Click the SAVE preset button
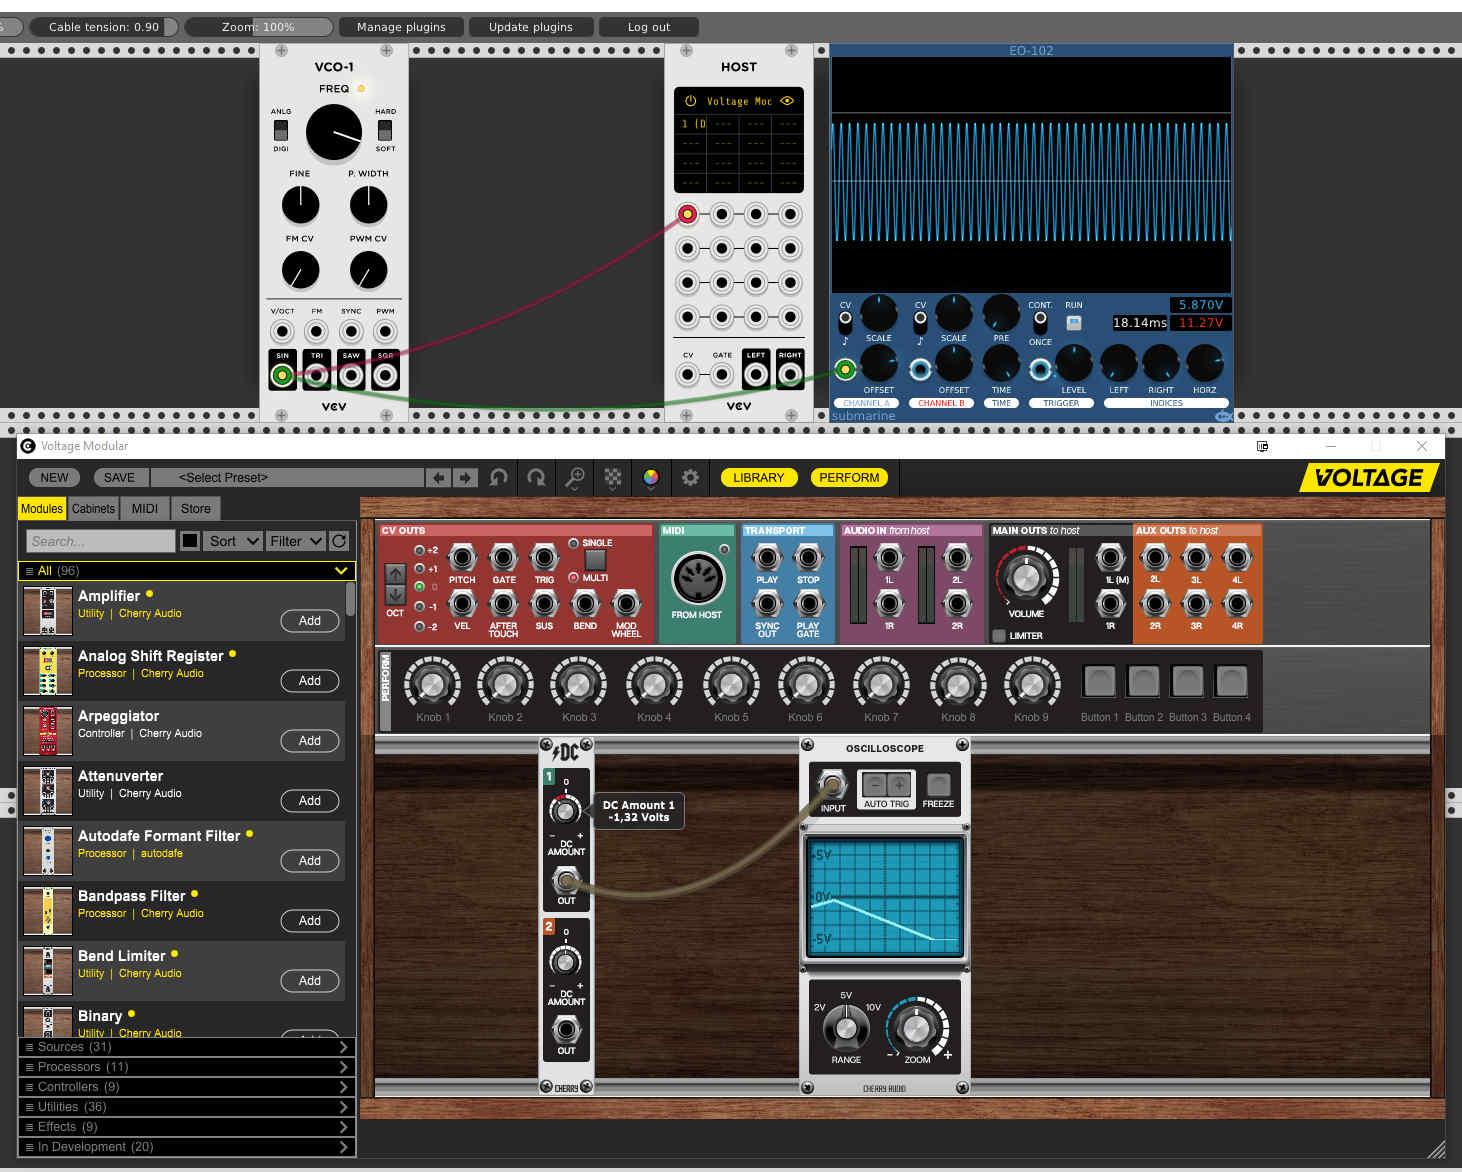 point(119,478)
